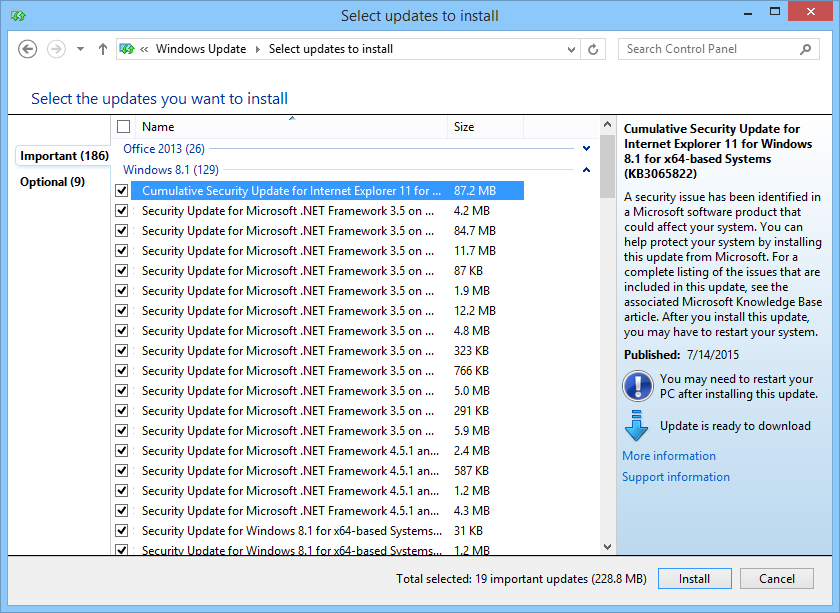
Task: Open the Support information link
Action: [676, 476]
